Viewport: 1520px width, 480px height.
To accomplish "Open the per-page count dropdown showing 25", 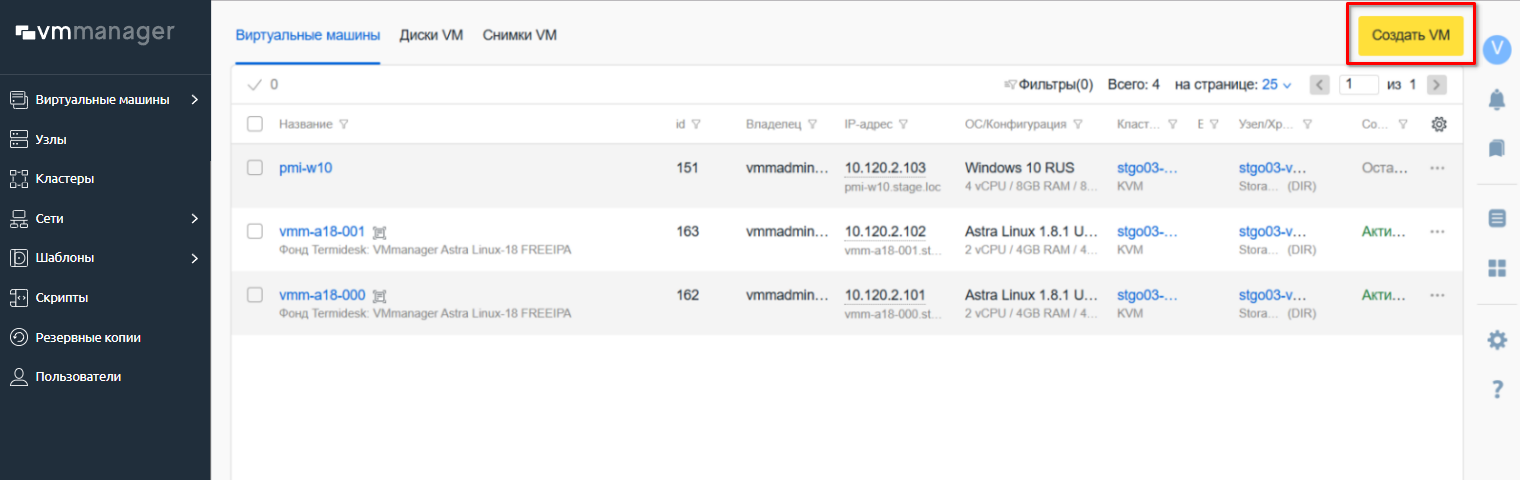I will coord(1277,85).
